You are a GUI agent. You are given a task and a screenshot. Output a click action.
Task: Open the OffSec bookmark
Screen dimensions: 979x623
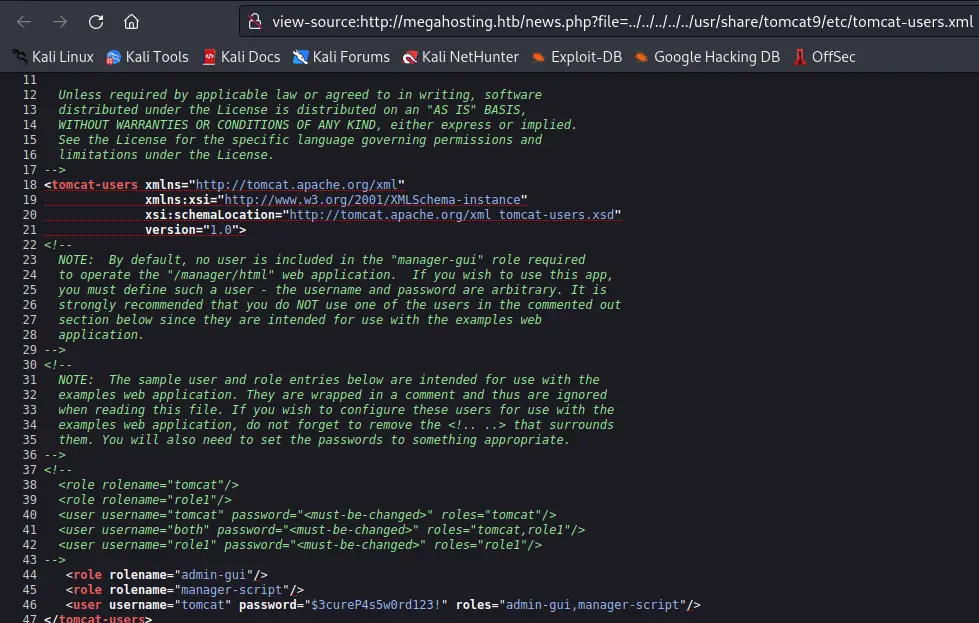point(824,57)
